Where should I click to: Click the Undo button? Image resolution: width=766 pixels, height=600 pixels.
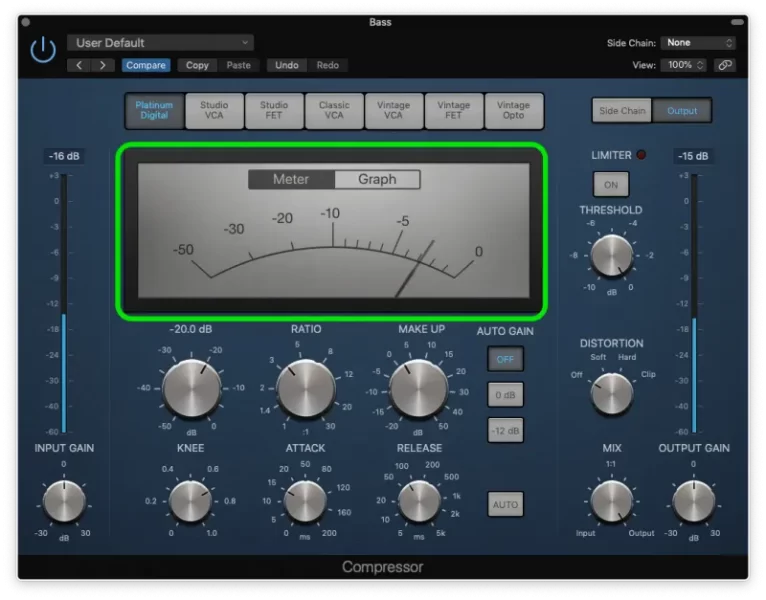(287, 65)
